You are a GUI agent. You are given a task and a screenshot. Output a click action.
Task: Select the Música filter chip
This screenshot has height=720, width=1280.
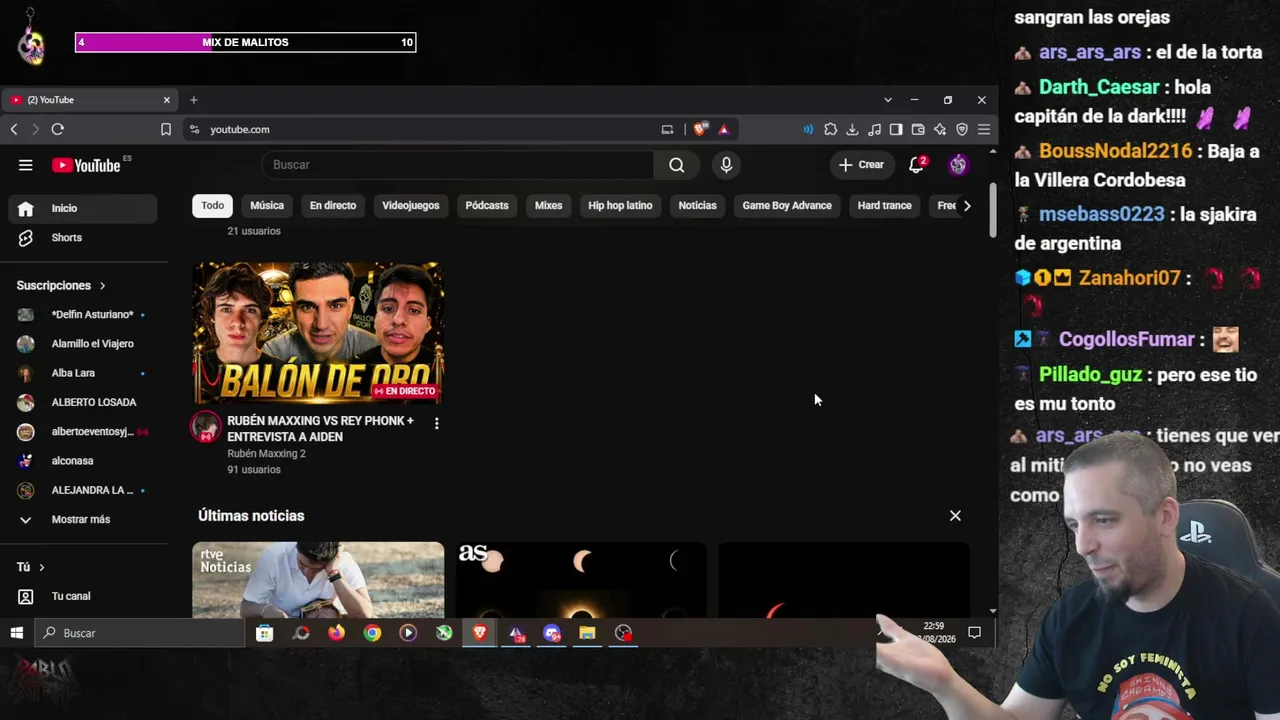(x=267, y=206)
